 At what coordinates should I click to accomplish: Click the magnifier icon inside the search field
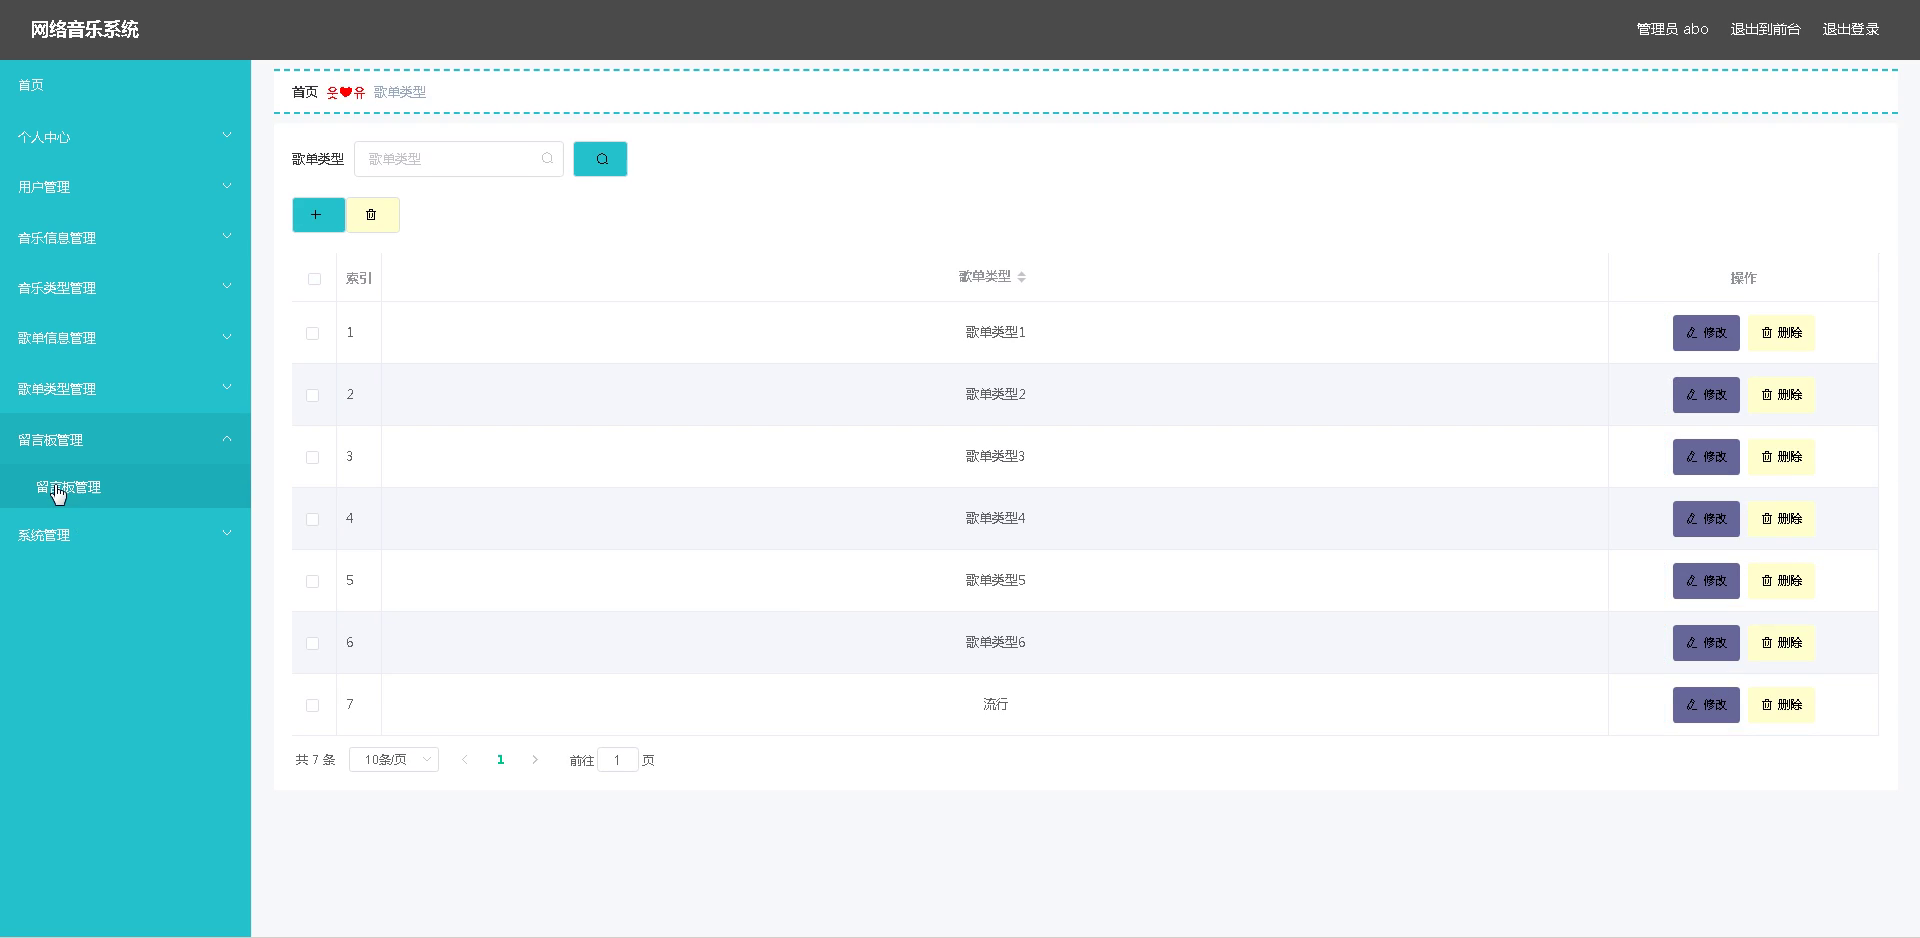(547, 159)
